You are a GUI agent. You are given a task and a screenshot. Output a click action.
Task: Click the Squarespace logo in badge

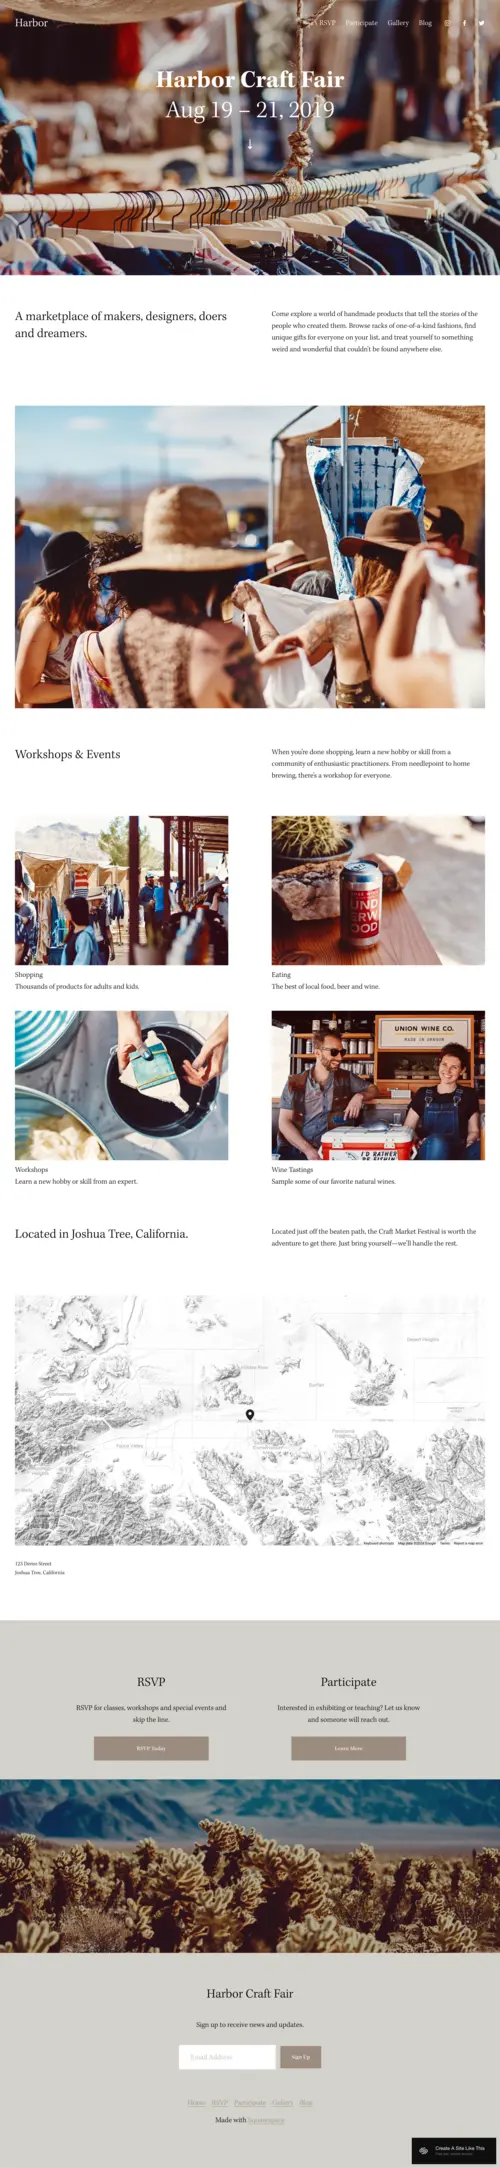click(x=424, y=2149)
